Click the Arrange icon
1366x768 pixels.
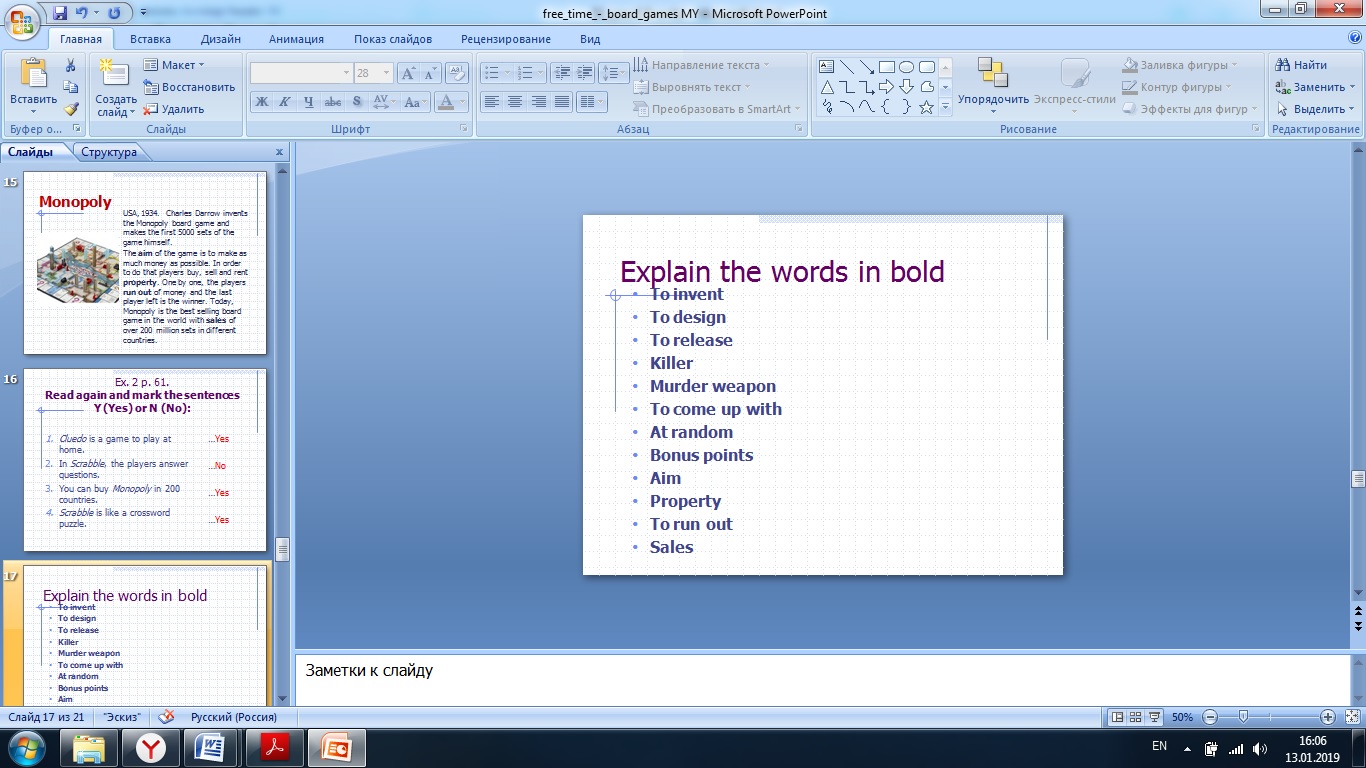tap(992, 72)
